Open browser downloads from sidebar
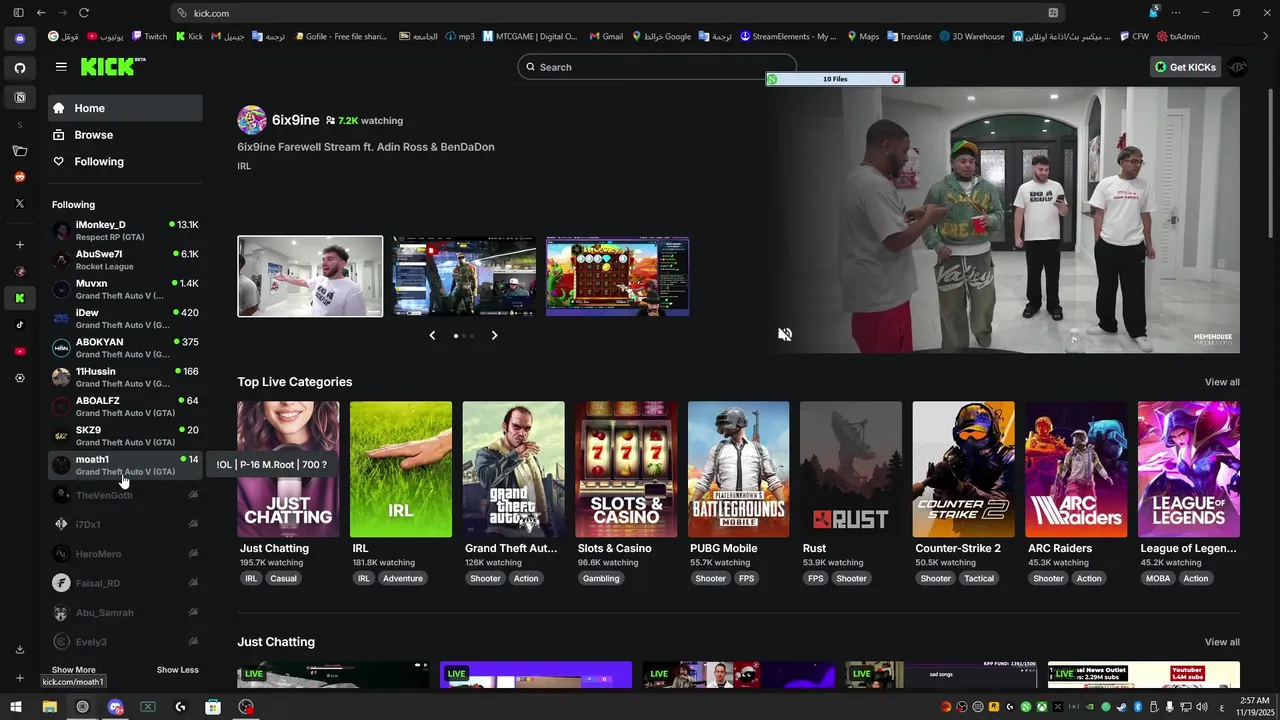 tap(20, 649)
